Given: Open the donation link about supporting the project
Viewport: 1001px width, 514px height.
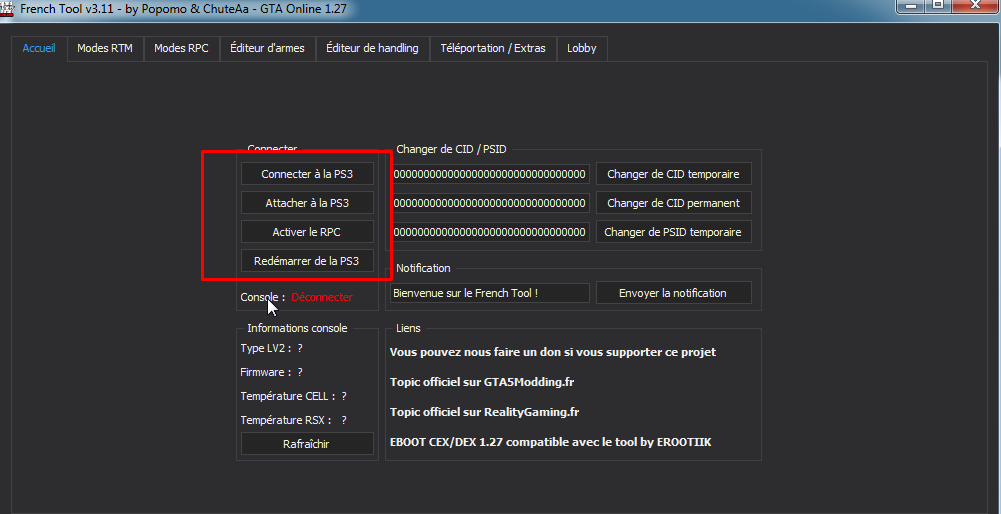Looking at the screenshot, I should [553, 352].
